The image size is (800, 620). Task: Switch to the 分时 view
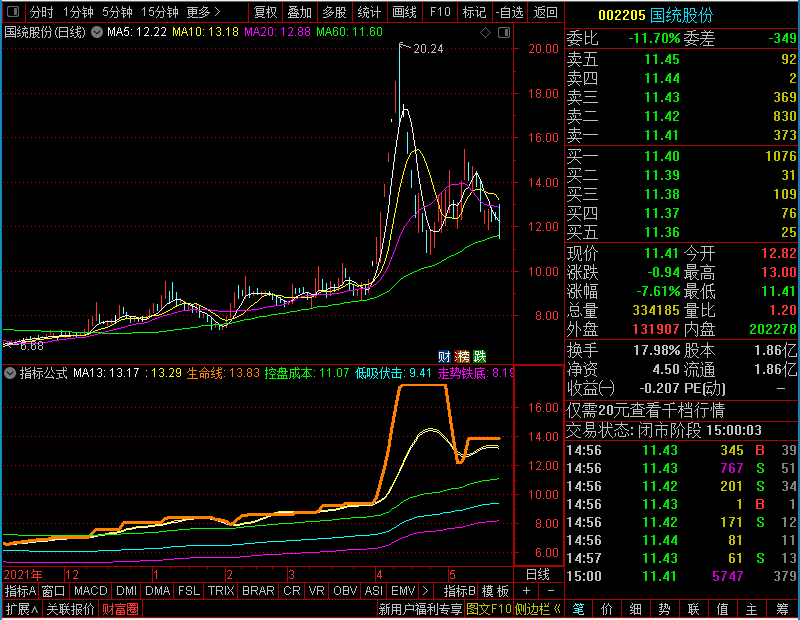pos(41,12)
